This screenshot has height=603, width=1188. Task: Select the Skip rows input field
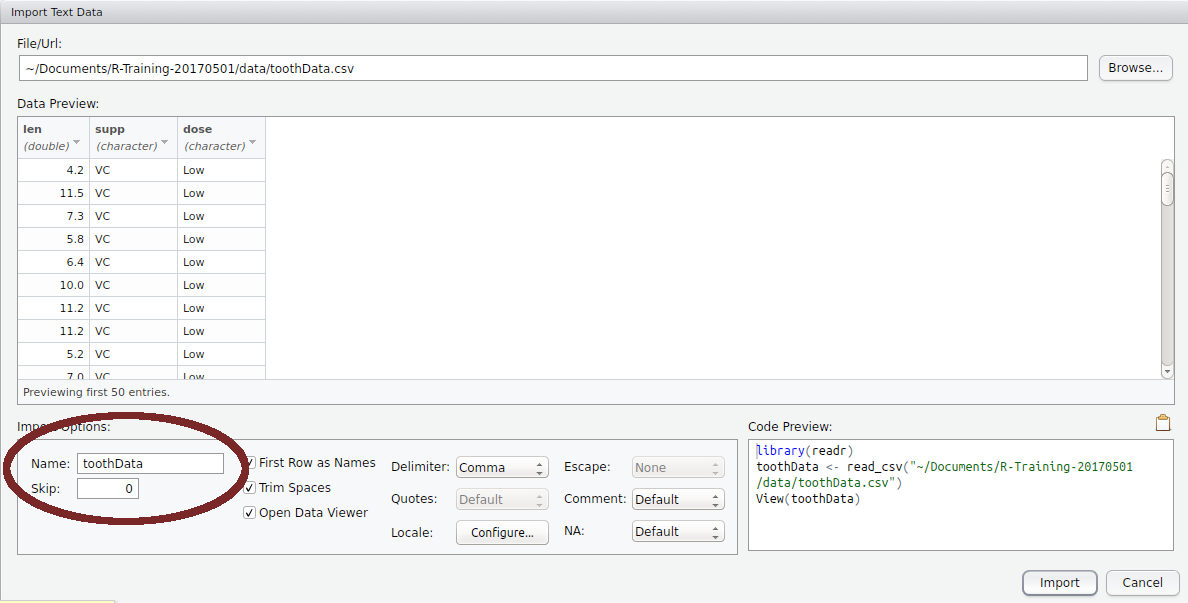pyautogui.click(x=107, y=489)
